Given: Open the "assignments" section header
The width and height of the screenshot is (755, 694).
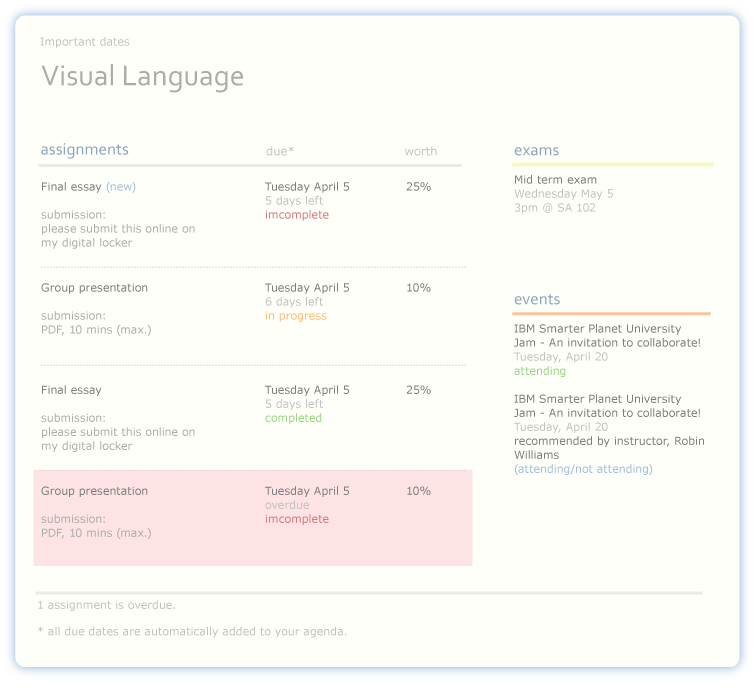Looking at the screenshot, I should coord(84,150).
